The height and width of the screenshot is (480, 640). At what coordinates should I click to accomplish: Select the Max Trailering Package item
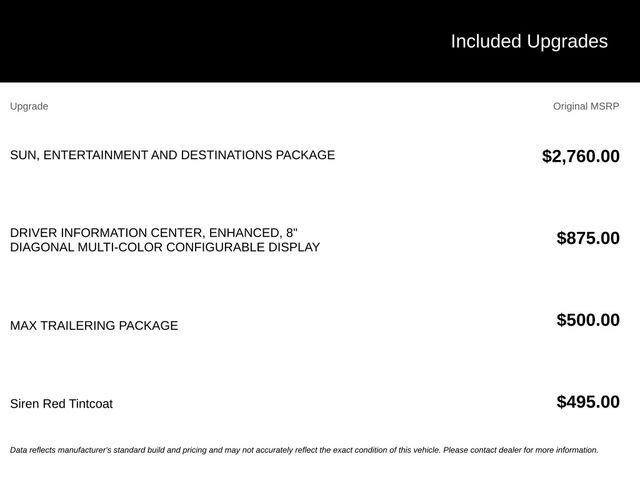[x=94, y=326]
